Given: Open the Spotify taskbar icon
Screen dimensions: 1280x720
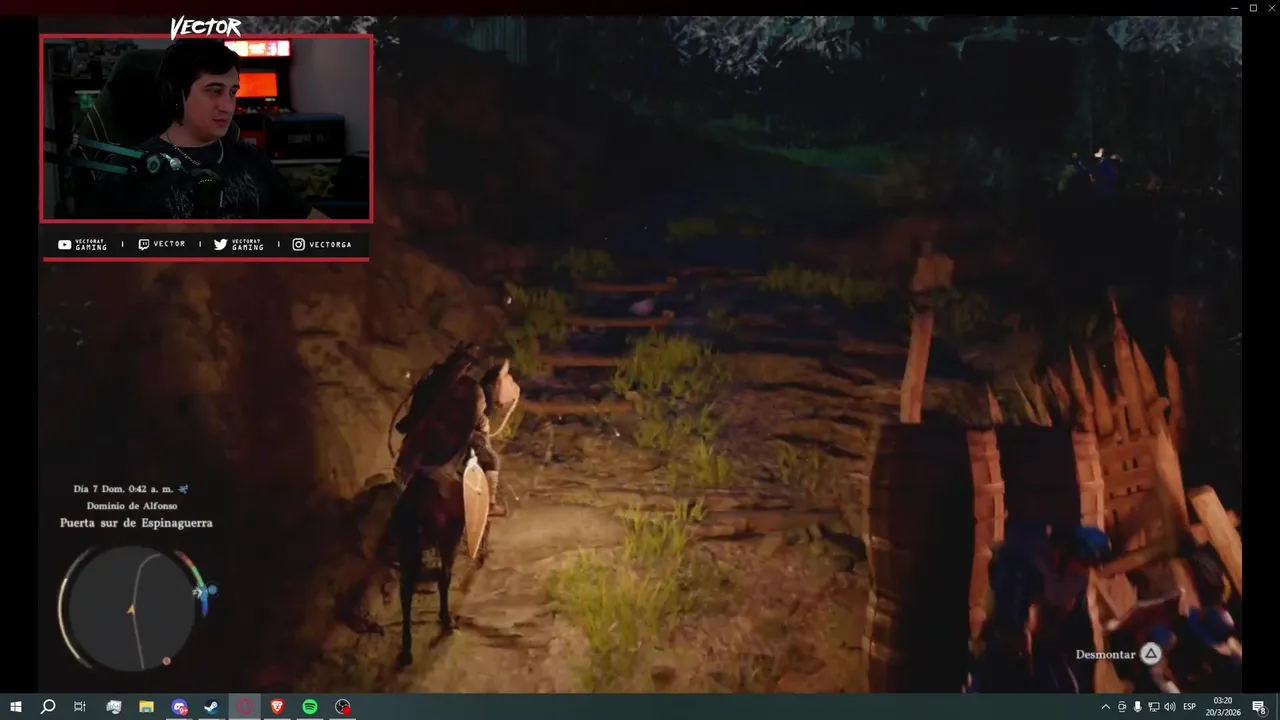Looking at the screenshot, I should click(310, 707).
